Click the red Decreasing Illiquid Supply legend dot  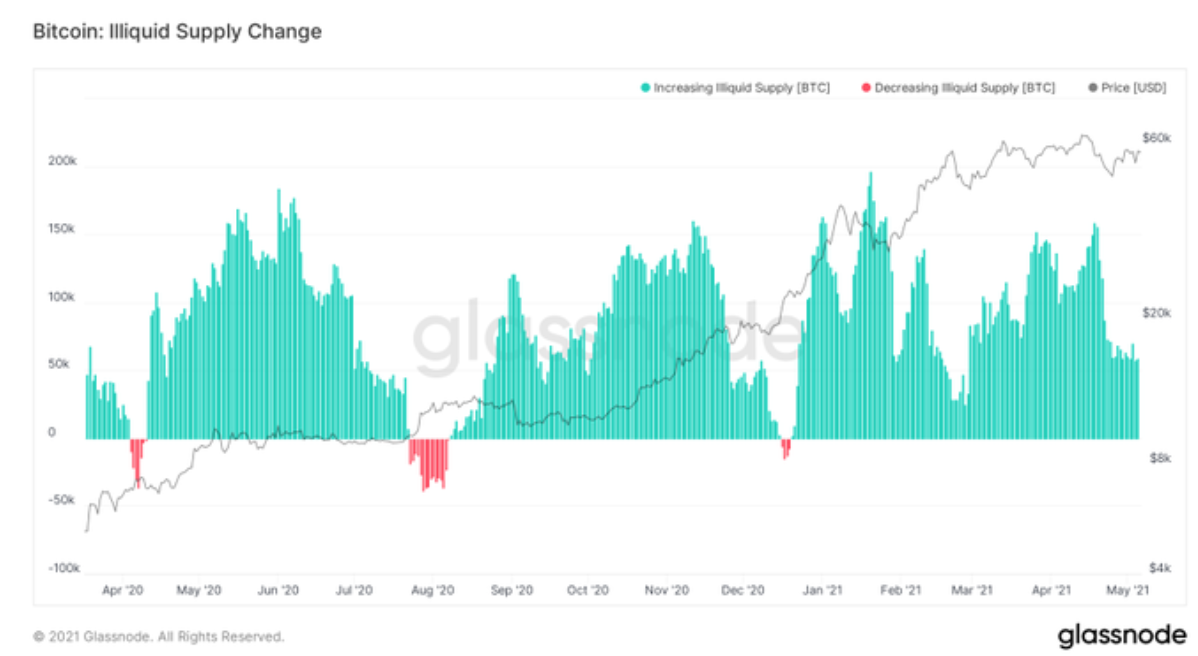tap(866, 88)
